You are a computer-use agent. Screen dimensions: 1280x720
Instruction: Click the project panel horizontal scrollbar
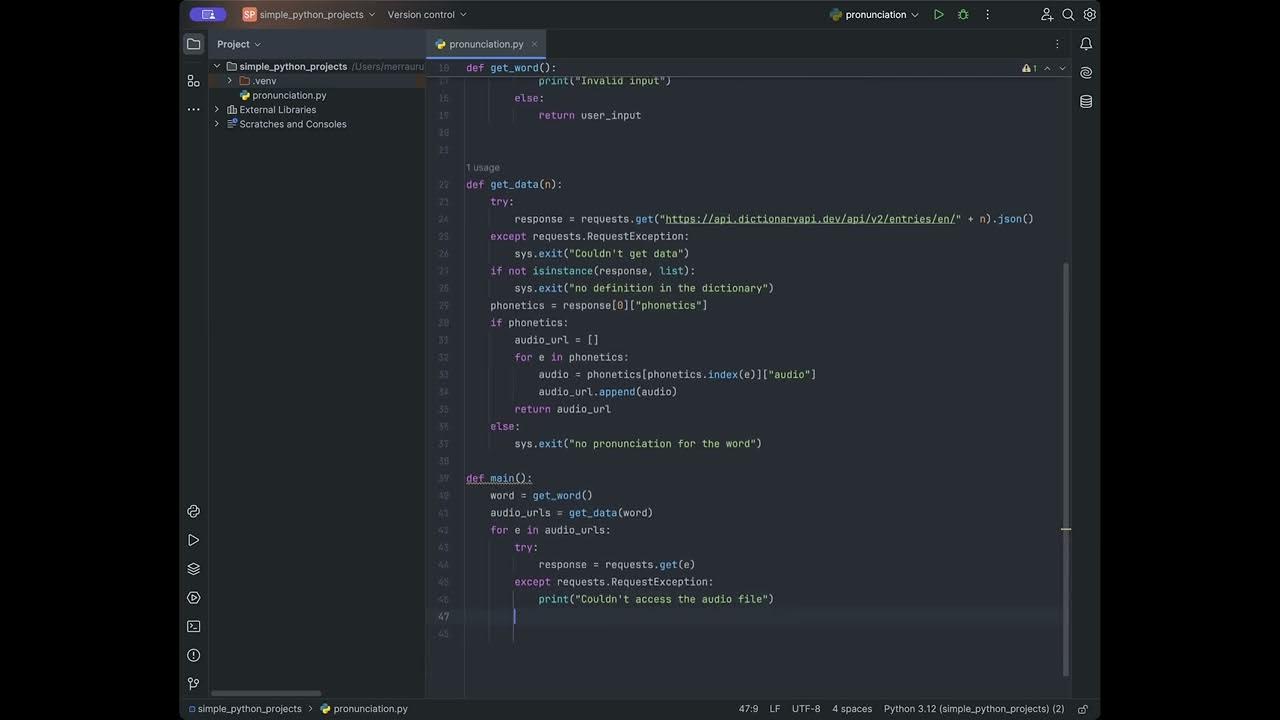(x=265, y=693)
